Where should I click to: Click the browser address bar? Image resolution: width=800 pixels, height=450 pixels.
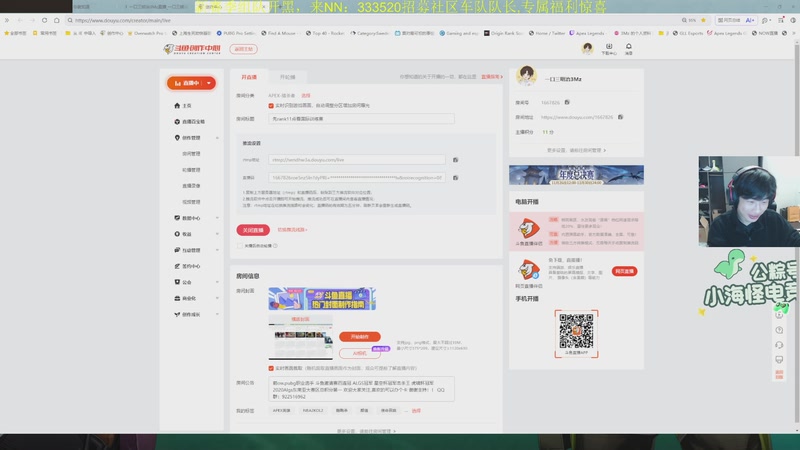pos(372,20)
